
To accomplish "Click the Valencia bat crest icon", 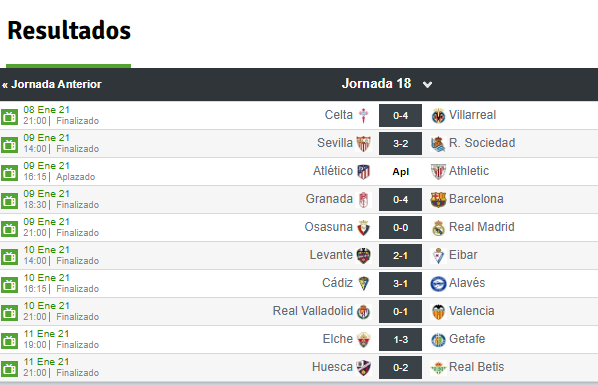I will tap(438, 312).
